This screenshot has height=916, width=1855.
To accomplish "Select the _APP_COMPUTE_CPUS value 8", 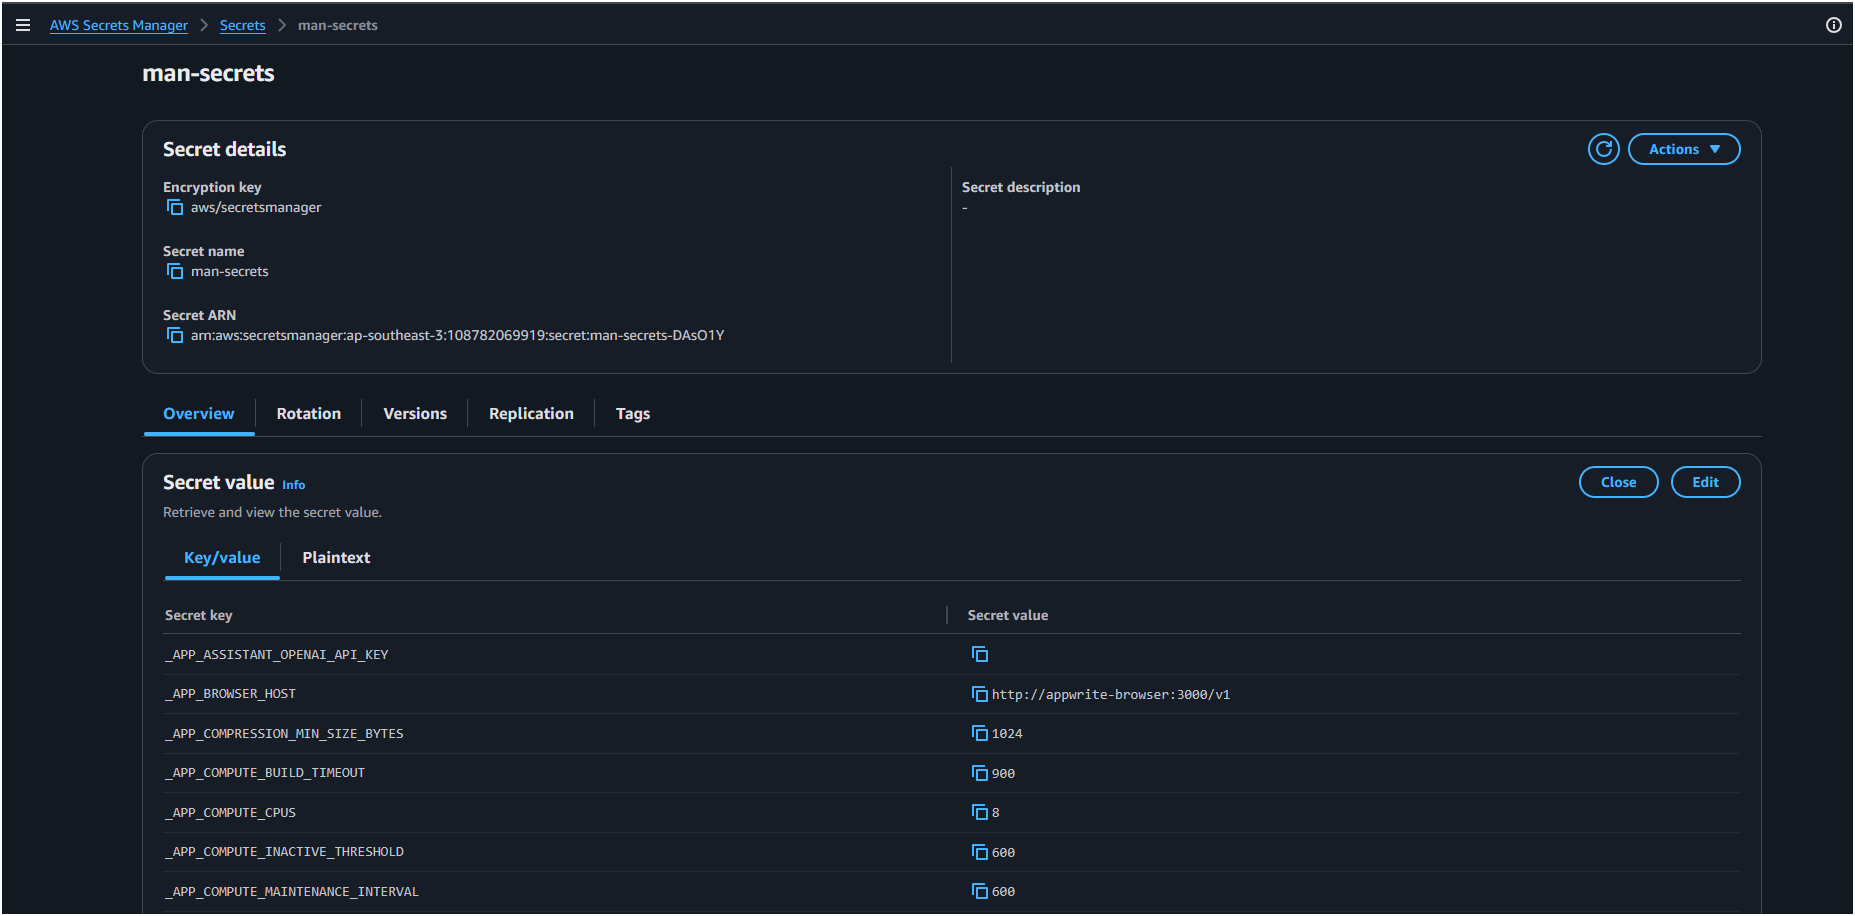I will [x=996, y=812].
